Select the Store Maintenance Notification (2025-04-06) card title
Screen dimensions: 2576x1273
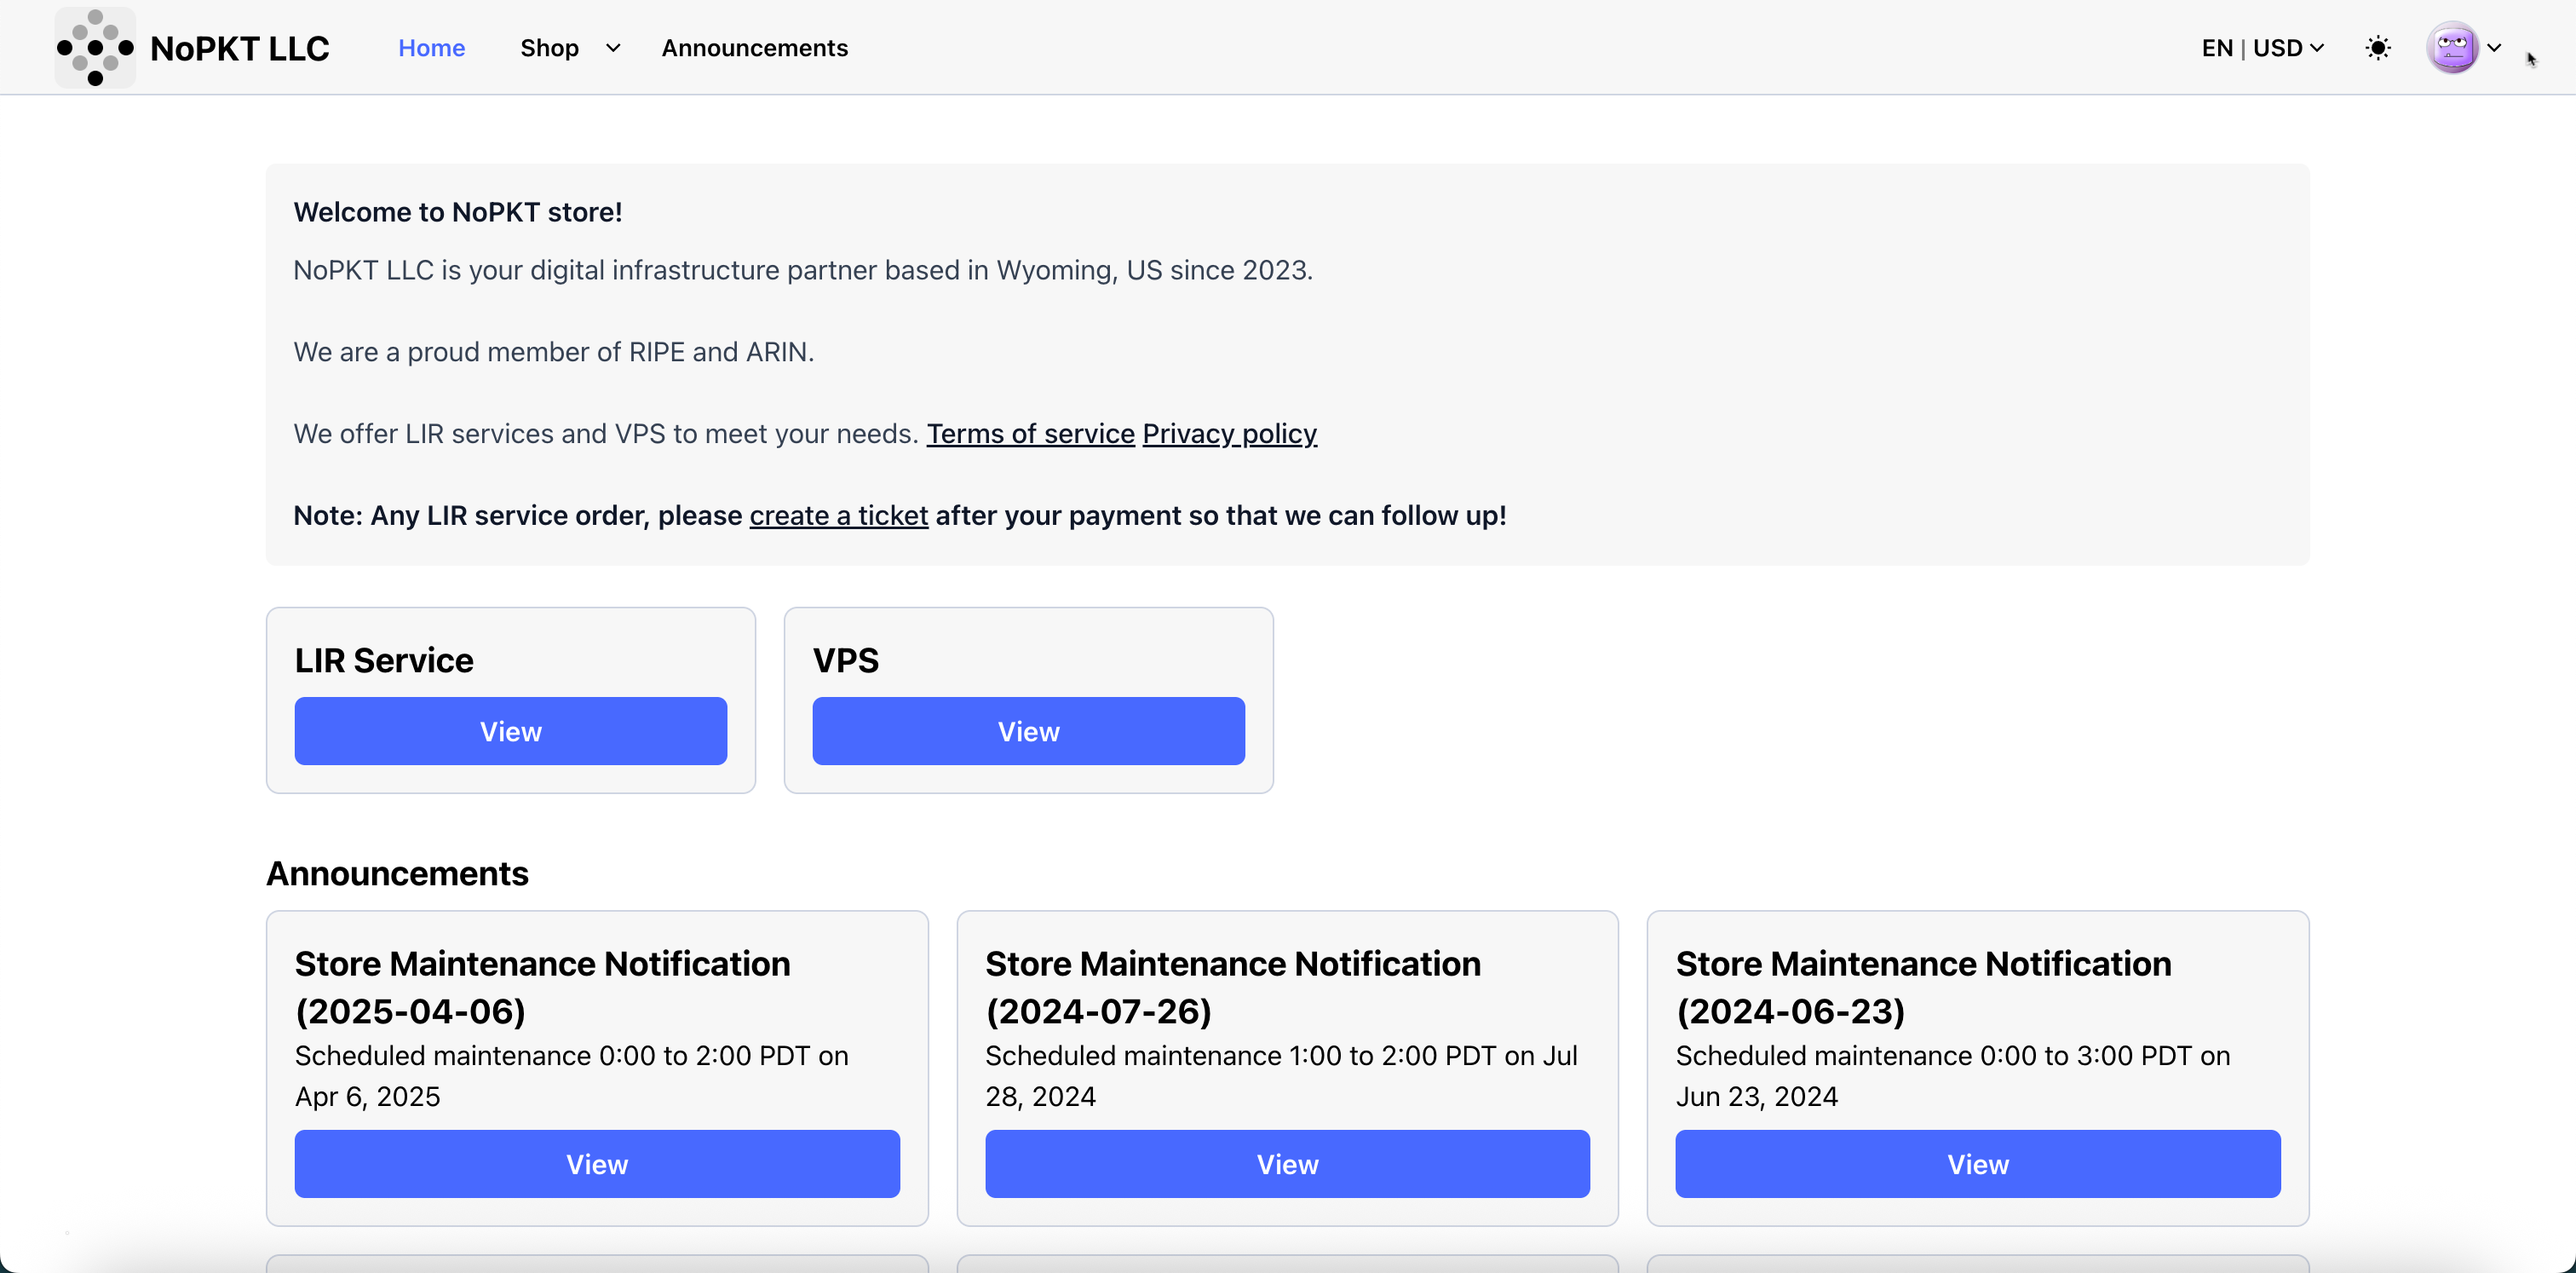tap(542, 987)
